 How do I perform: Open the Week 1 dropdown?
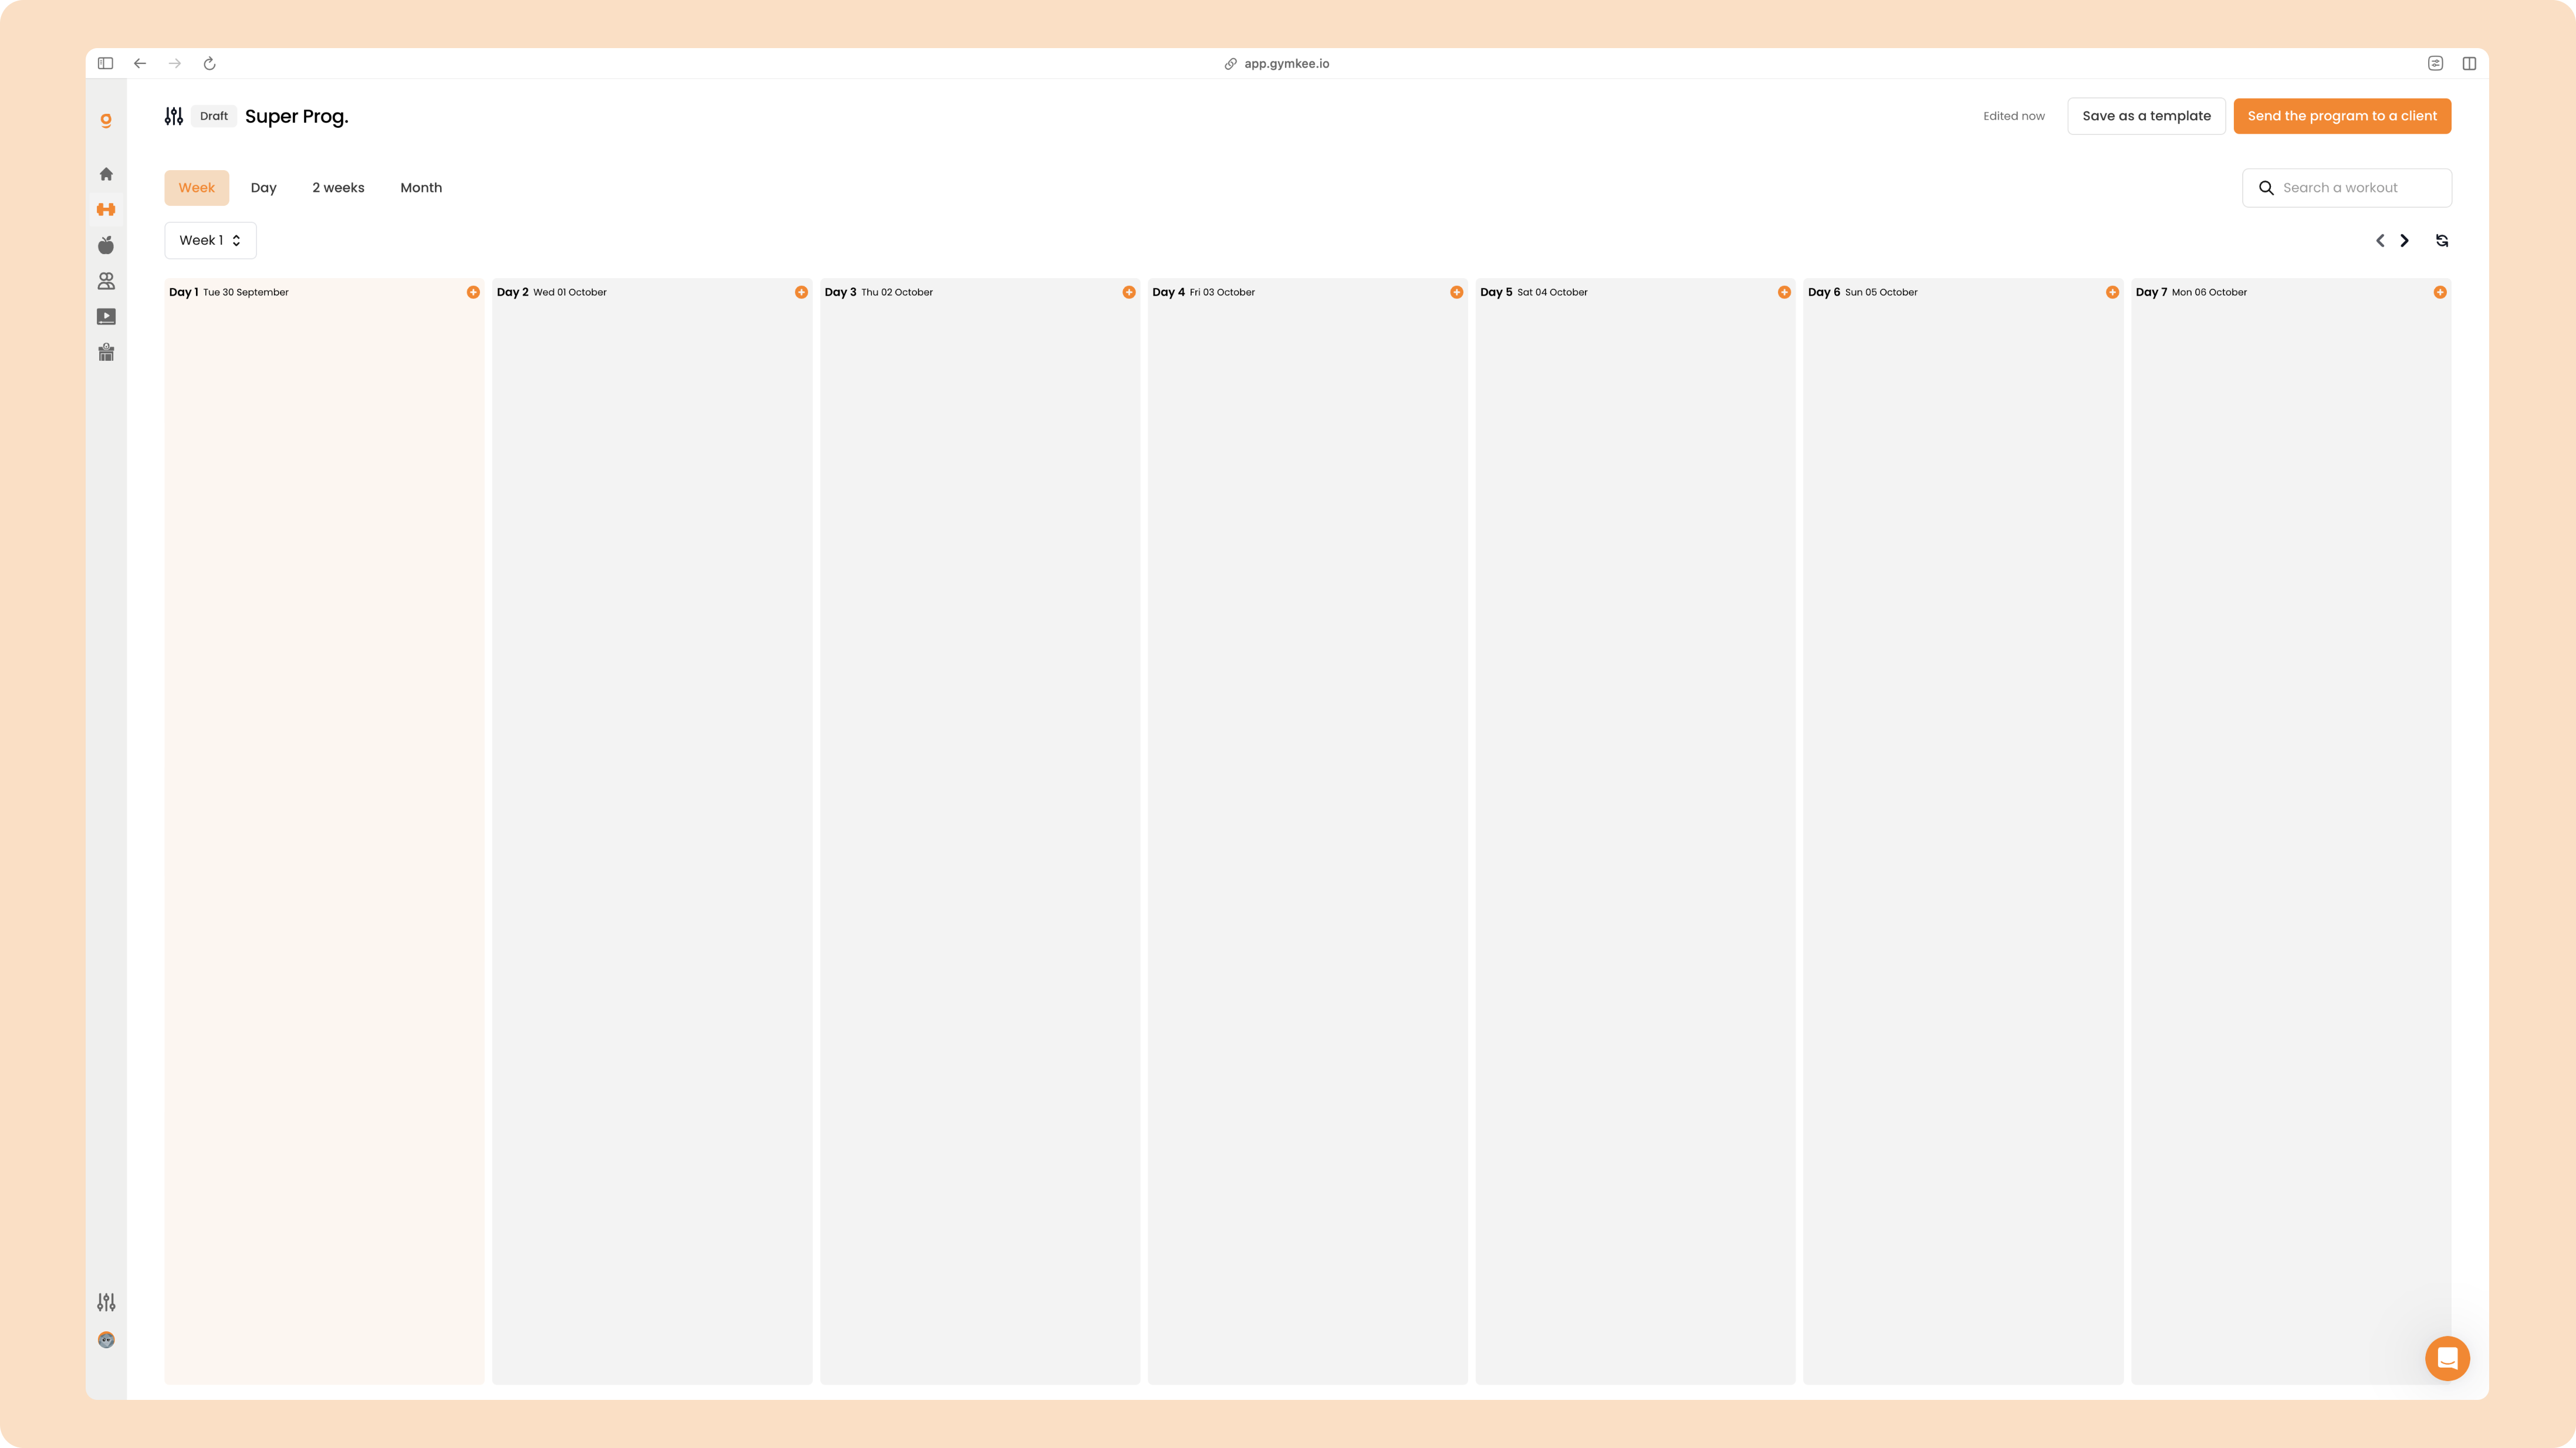(x=210, y=240)
